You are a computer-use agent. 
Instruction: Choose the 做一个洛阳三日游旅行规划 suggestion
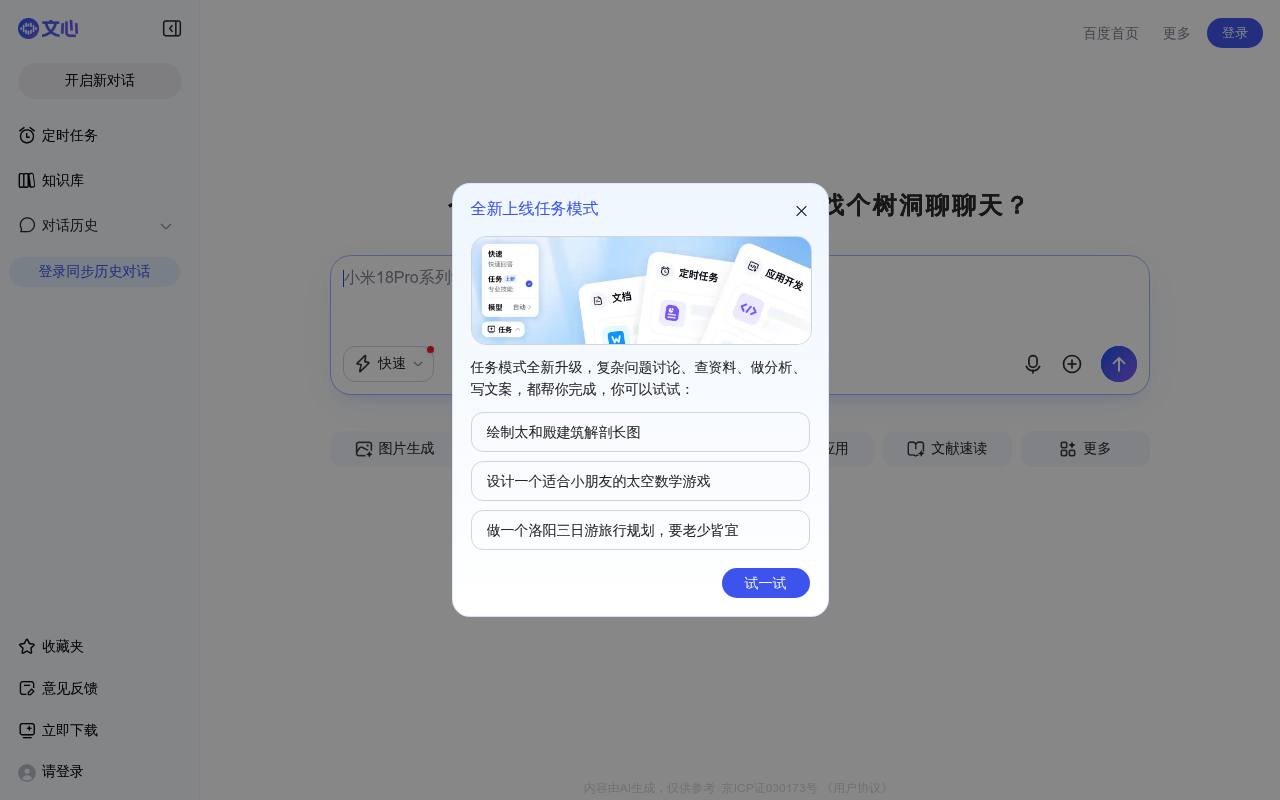pos(640,530)
